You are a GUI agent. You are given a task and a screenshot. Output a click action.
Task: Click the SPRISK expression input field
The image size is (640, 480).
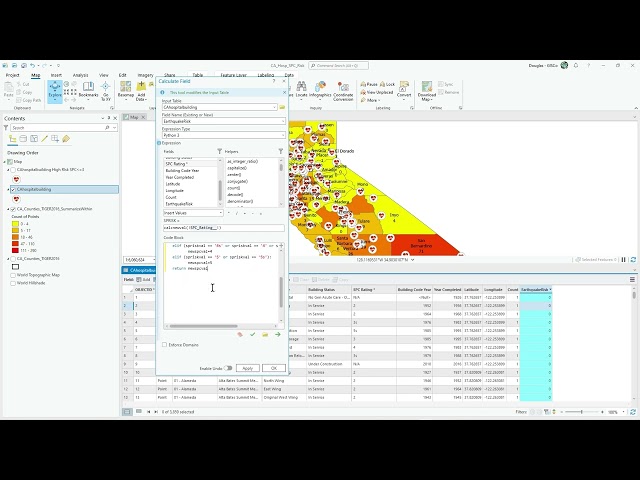click(224, 228)
